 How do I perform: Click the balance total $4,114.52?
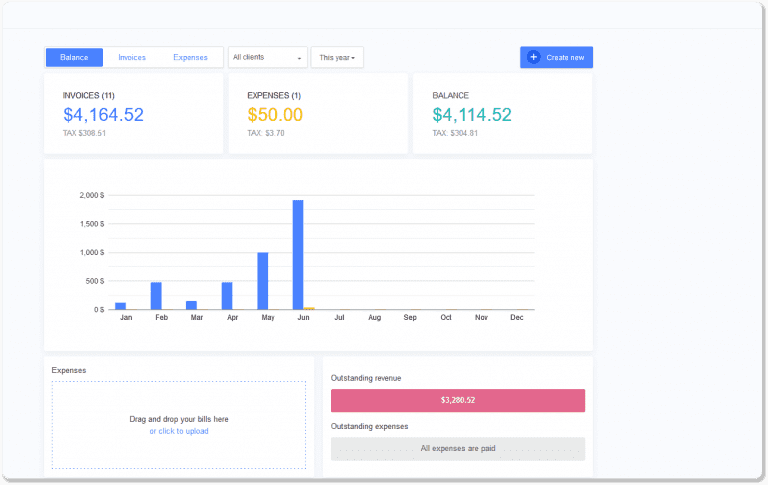click(x=472, y=115)
